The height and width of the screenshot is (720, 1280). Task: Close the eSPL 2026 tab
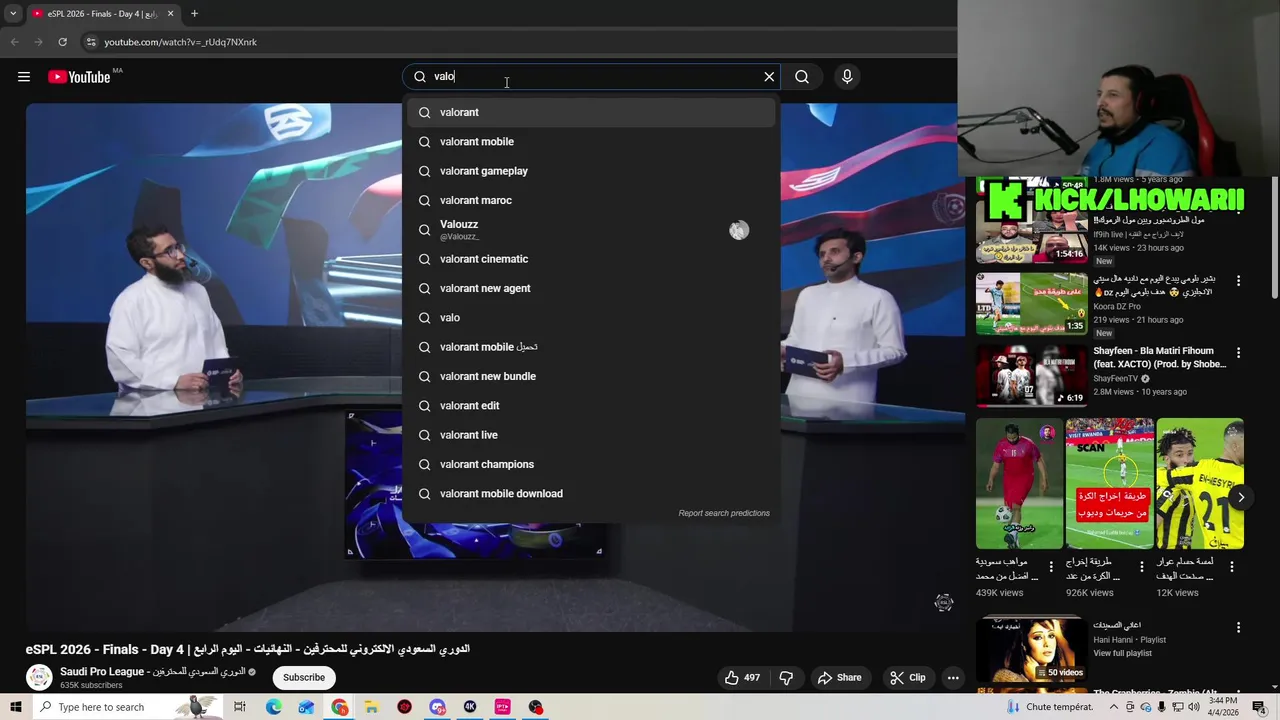(170, 14)
